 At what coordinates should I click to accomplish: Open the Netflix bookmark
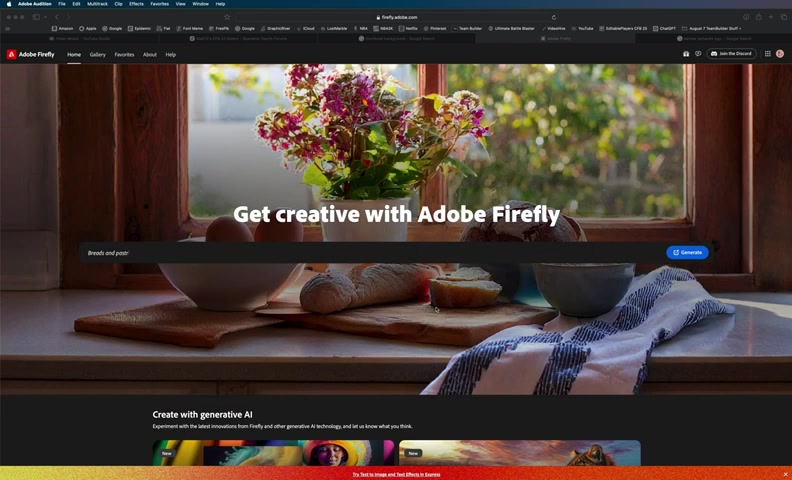tap(408, 28)
